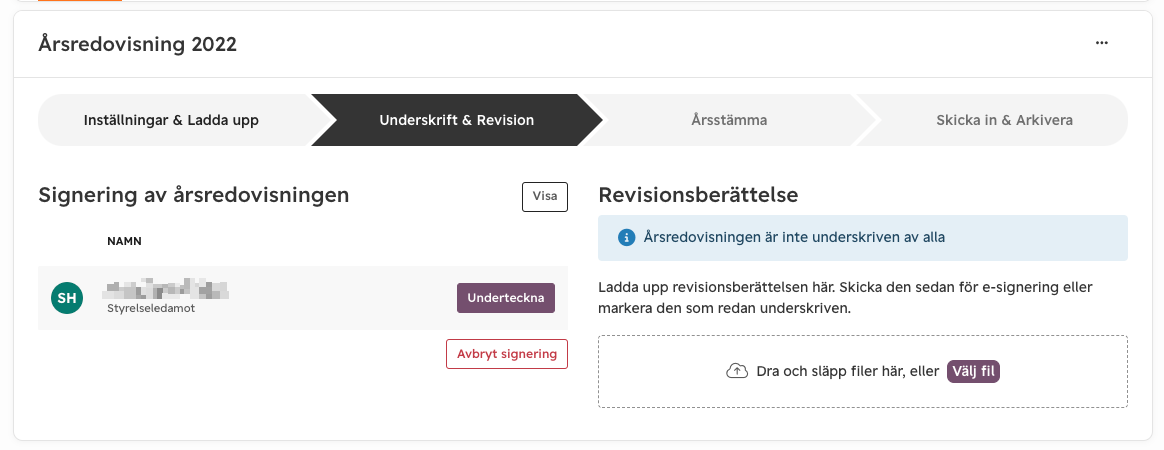Click the Styrelseledamot role label
Image resolution: width=1164 pixels, height=450 pixels.
[x=151, y=308]
